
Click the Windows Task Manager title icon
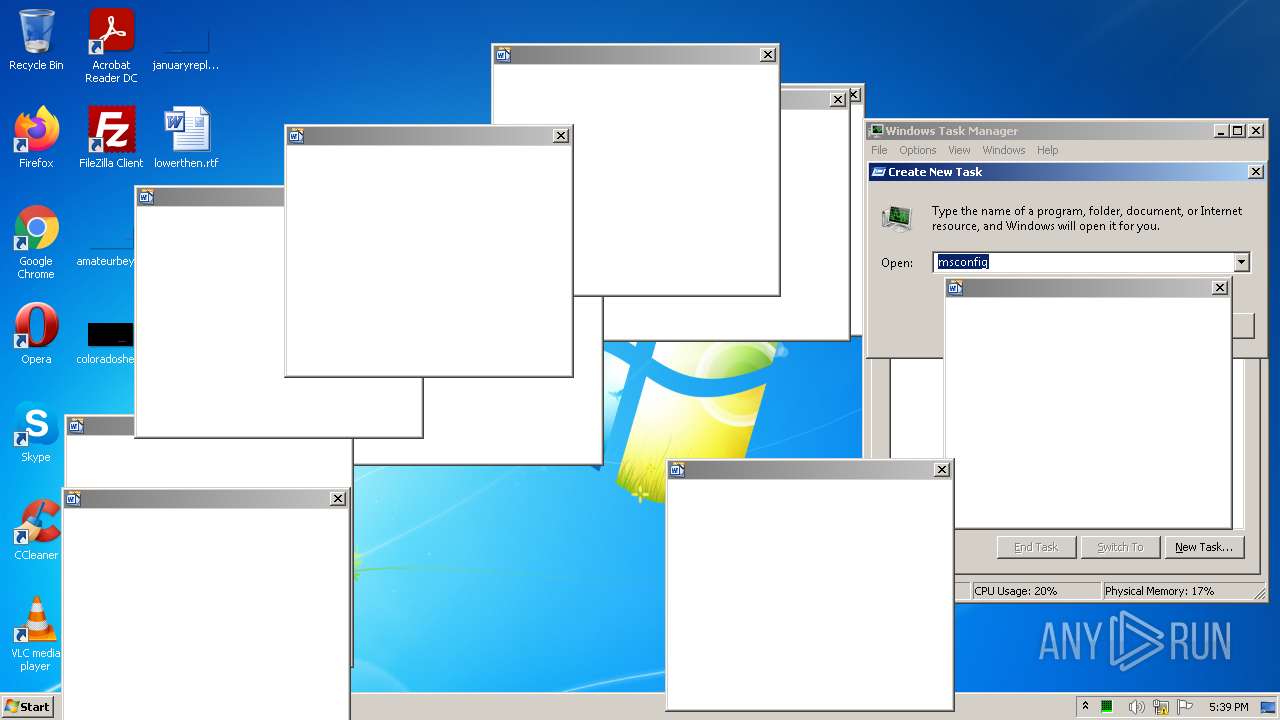876,130
